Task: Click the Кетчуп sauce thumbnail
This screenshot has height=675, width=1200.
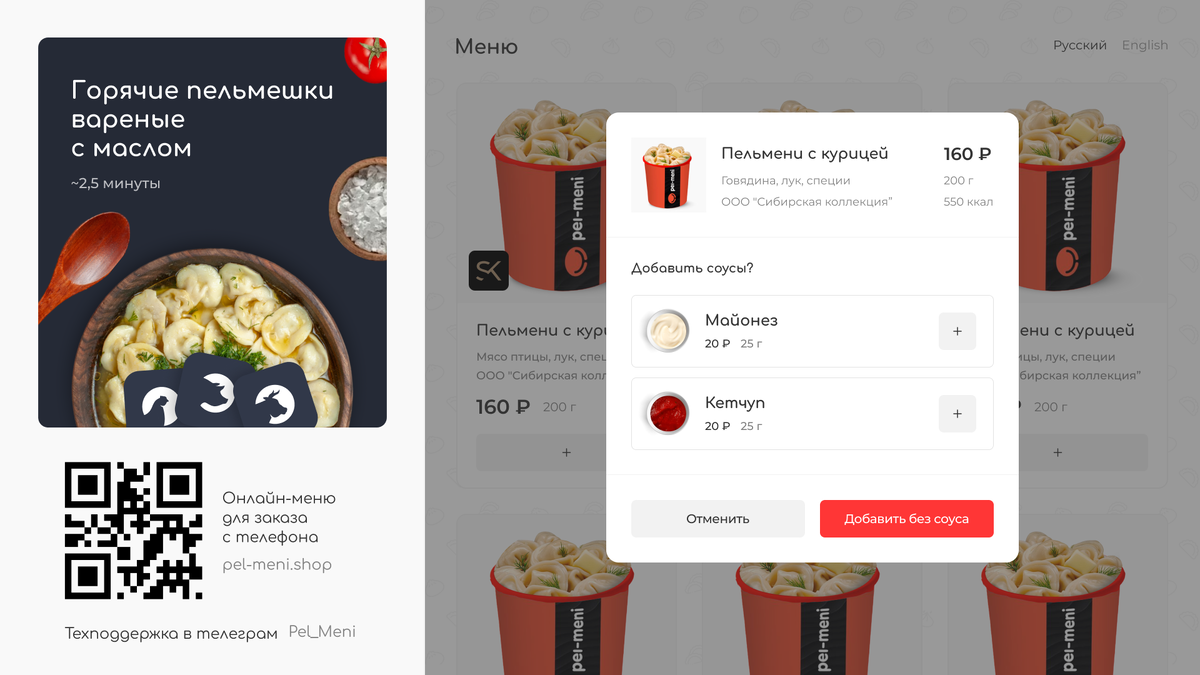Action: pos(666,413)
